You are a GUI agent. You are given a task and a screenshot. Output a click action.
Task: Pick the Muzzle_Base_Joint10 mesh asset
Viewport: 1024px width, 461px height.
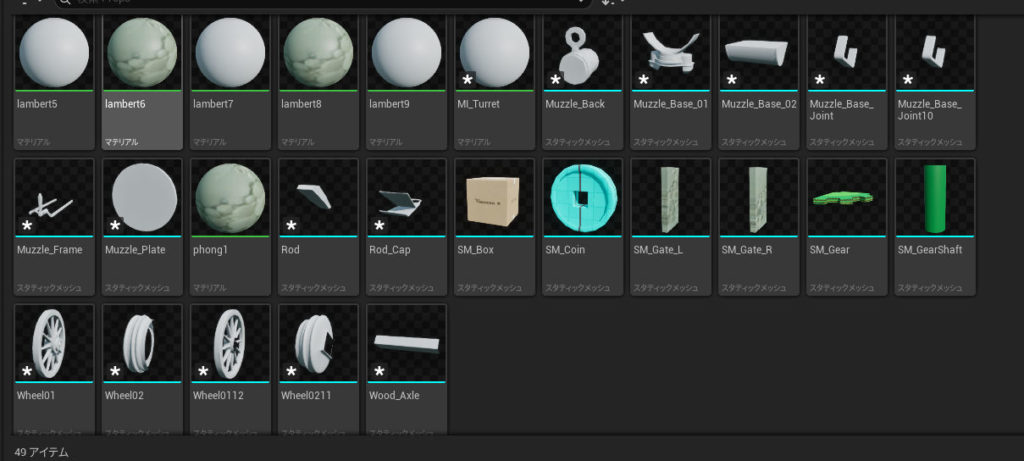click(935, 53)
